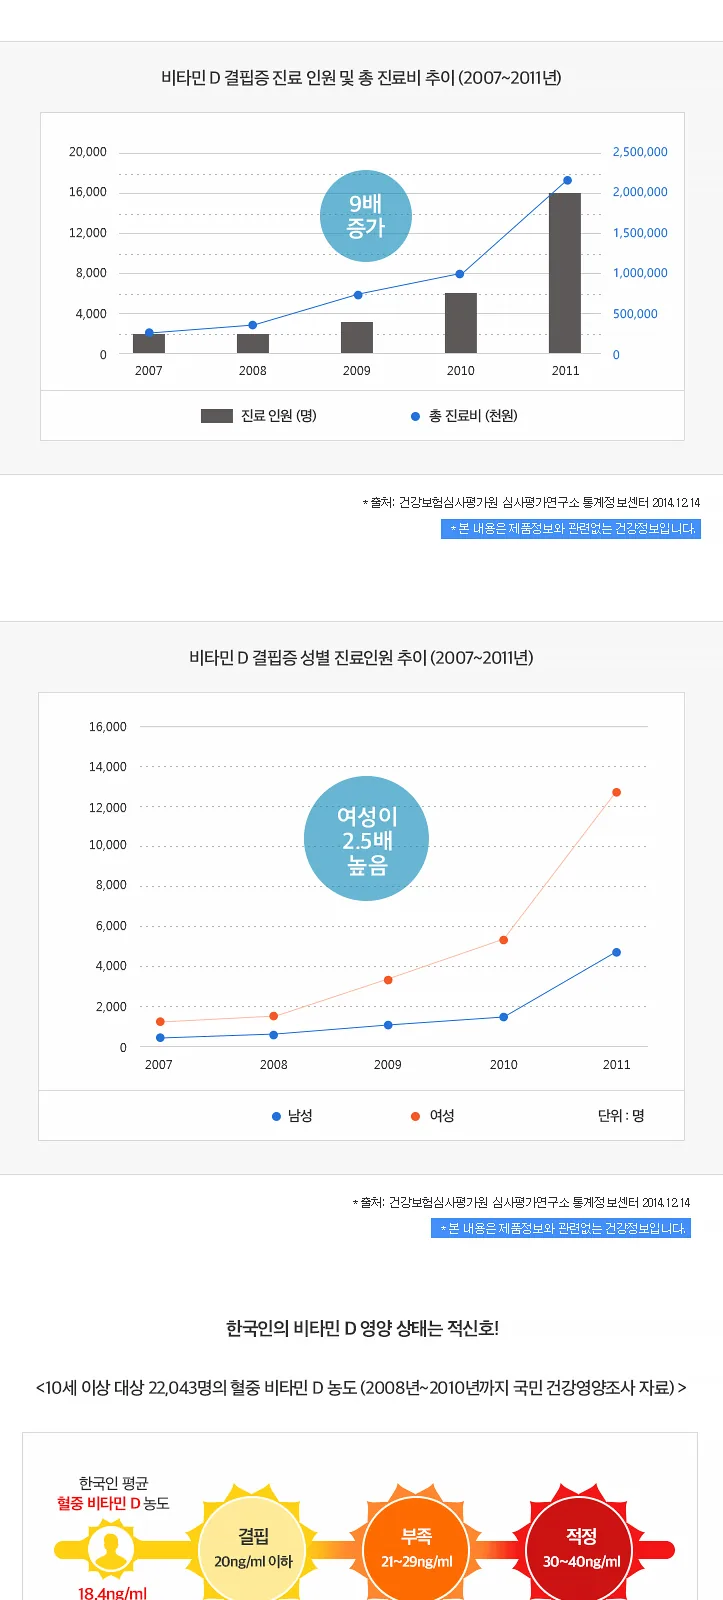Click the 2008 총 진료비 blue data point
Screen dimensions: 723x1600
pos(252,325)
